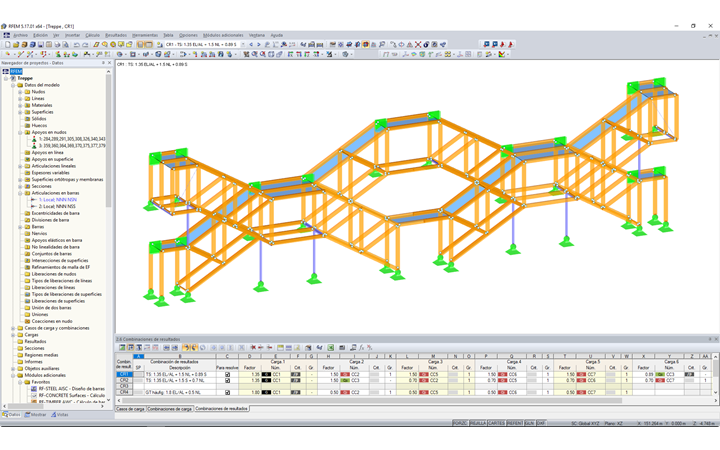
Task: Toggle FORZC in the status bar
Action: (460, 423)
